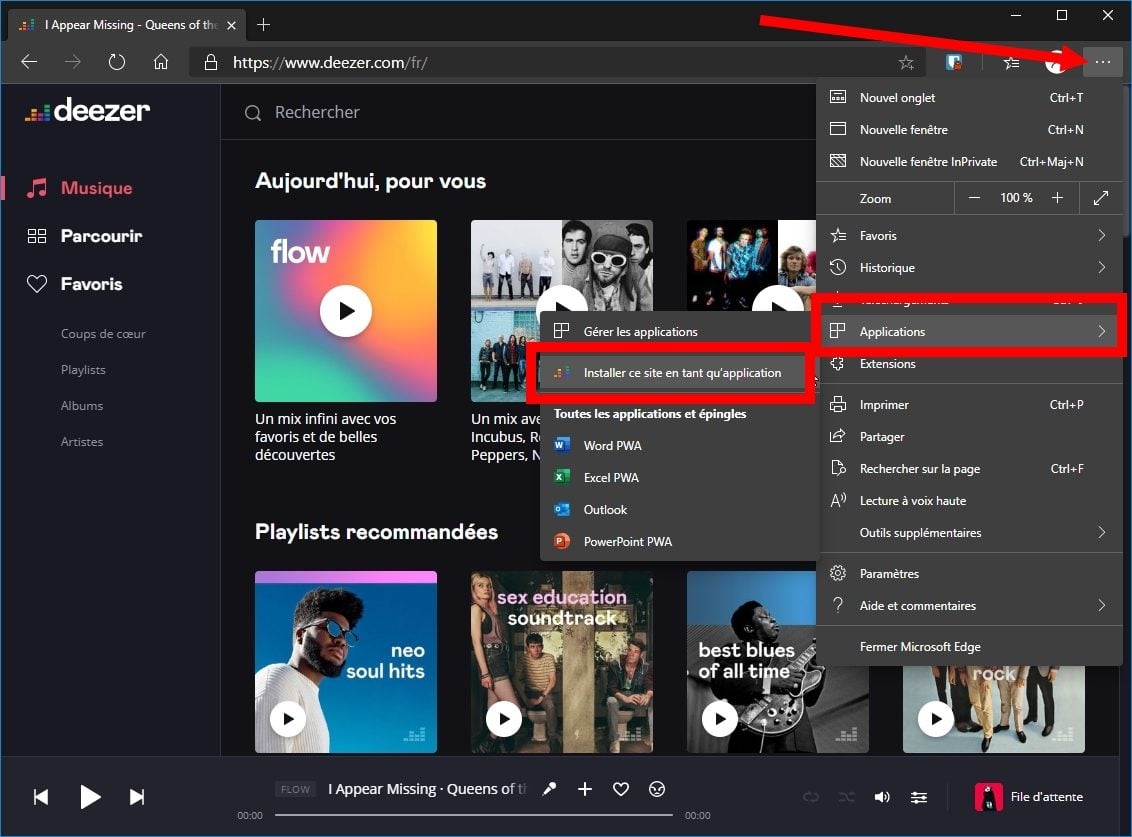Select Rechercher sur la page
The image size is (1132, 837).
coord(969,469)
